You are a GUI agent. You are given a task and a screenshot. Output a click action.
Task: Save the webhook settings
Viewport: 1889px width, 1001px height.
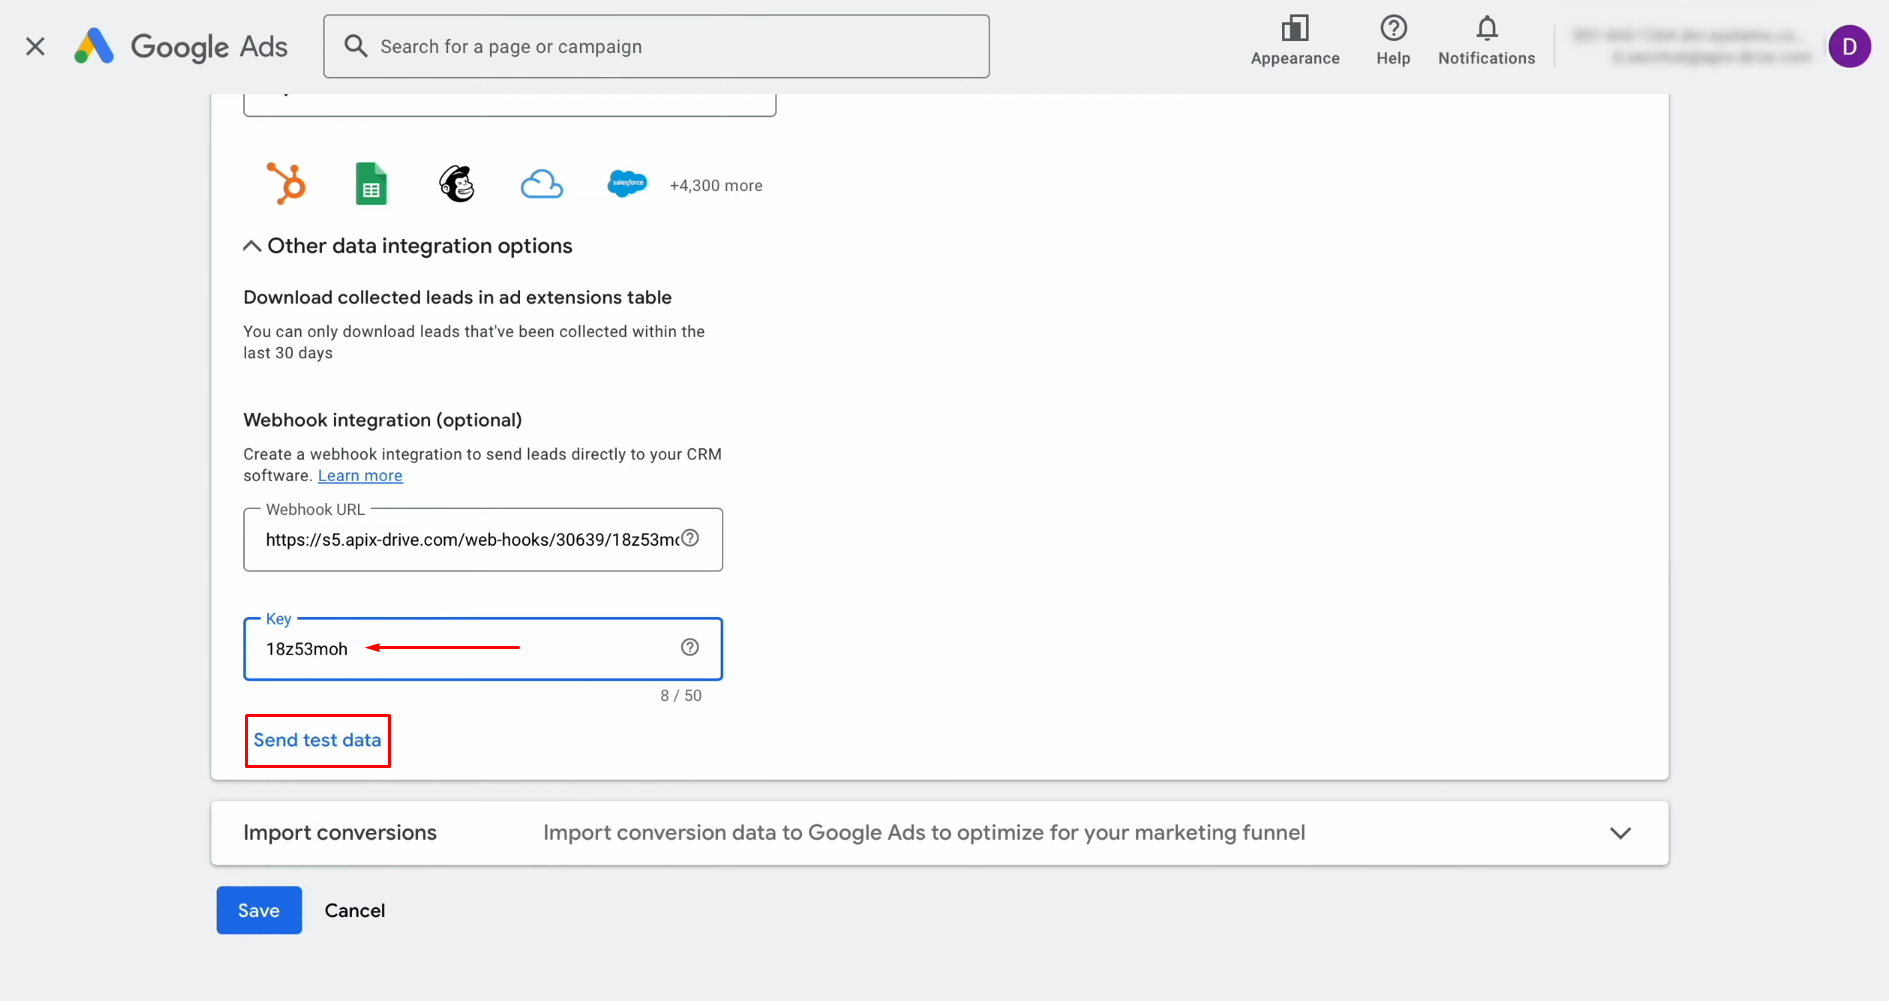[x=258, y=910]
